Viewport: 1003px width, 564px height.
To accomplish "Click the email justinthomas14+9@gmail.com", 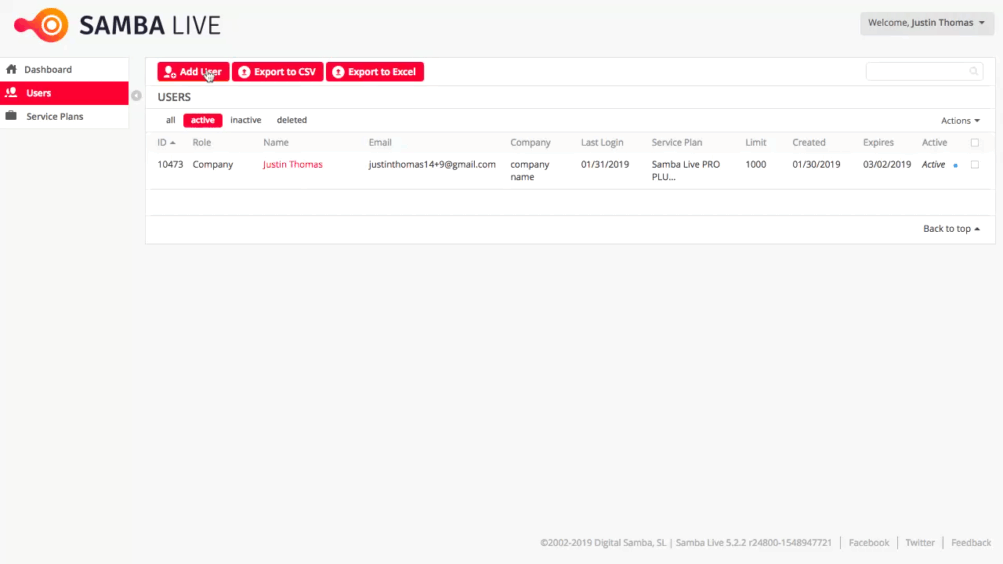I will [x=432, y=164].
